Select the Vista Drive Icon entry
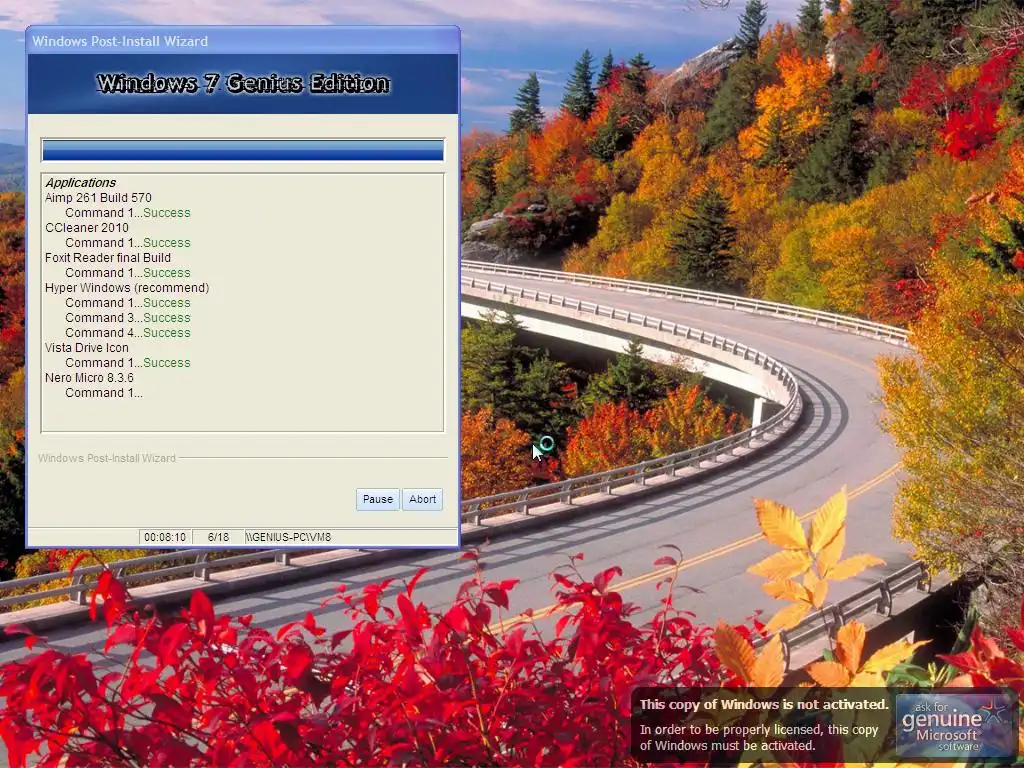 click(x=86, y=348)
